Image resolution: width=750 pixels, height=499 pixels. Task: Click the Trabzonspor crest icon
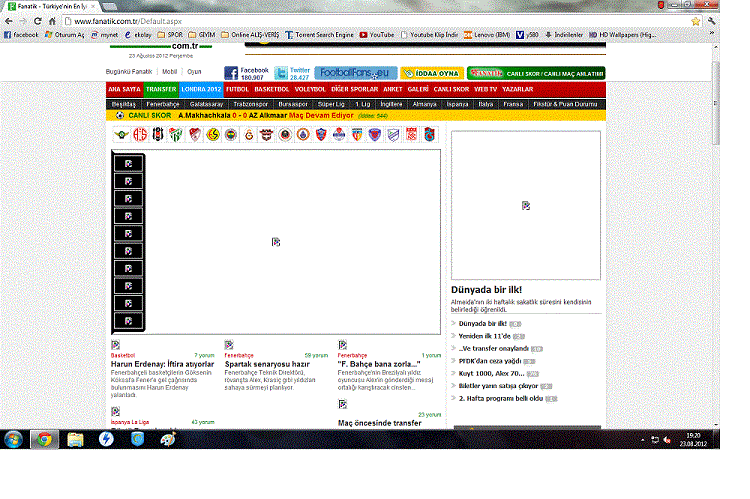(x=430, y=134)
